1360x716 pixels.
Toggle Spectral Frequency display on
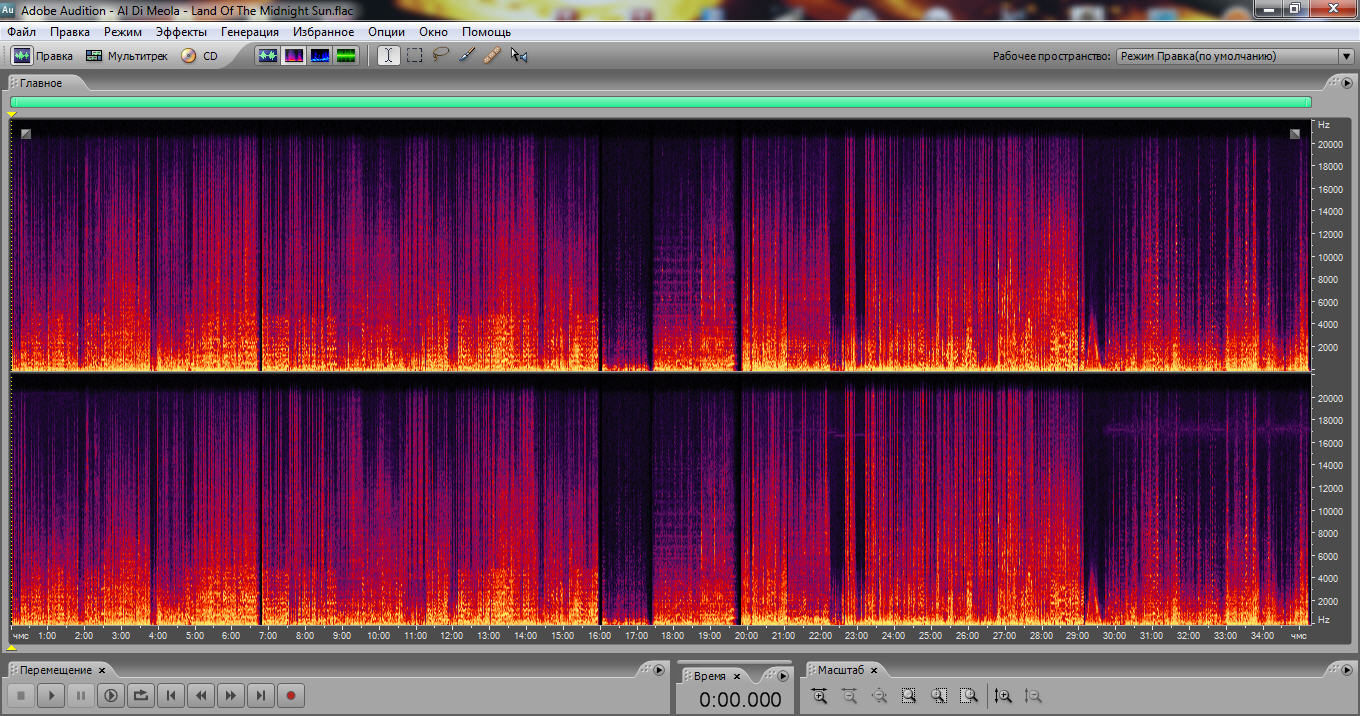[294, 56]
